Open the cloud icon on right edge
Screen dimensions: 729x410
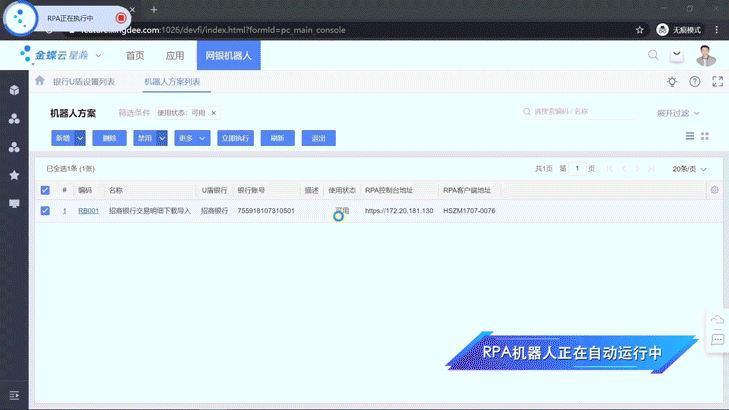coord(717,320)
